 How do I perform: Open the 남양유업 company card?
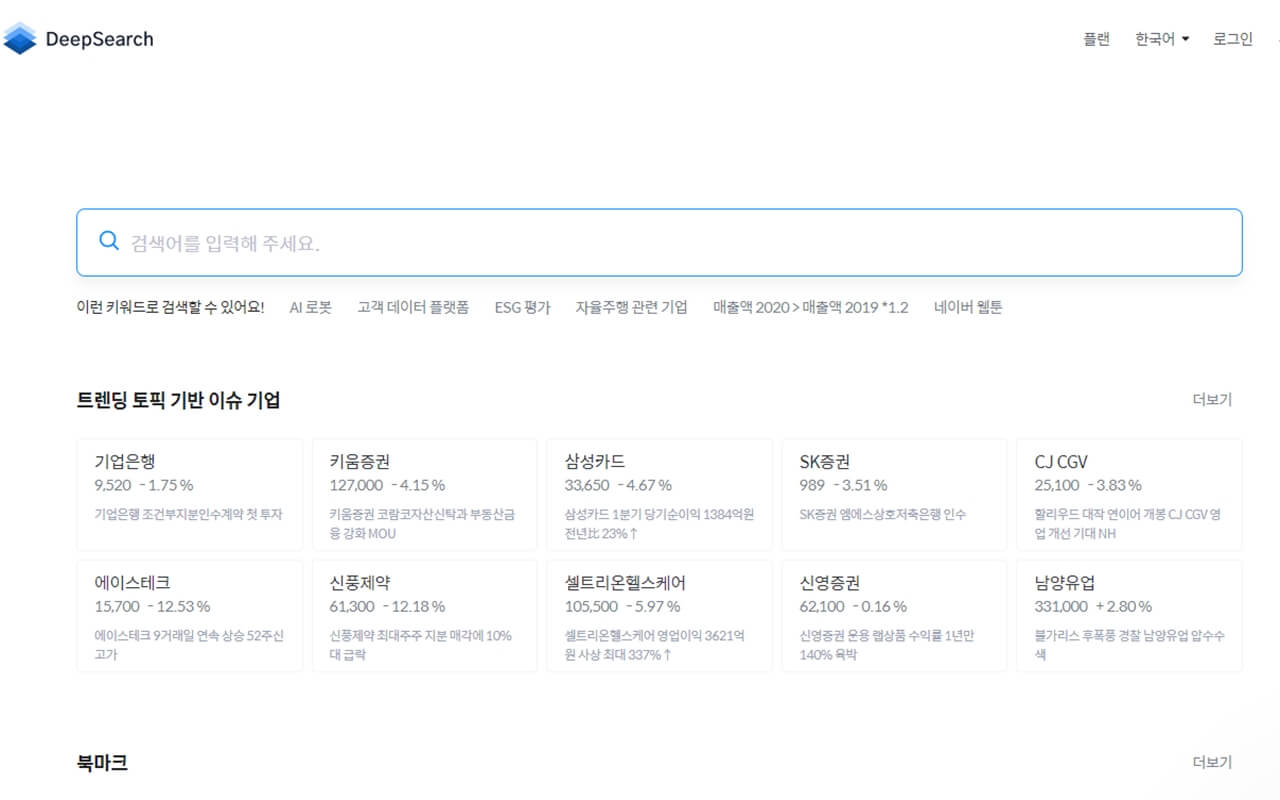(1130, 615)
